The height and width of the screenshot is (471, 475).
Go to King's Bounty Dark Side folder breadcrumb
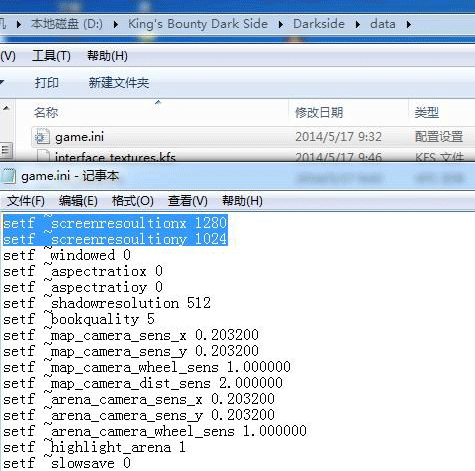click(198, 24)
